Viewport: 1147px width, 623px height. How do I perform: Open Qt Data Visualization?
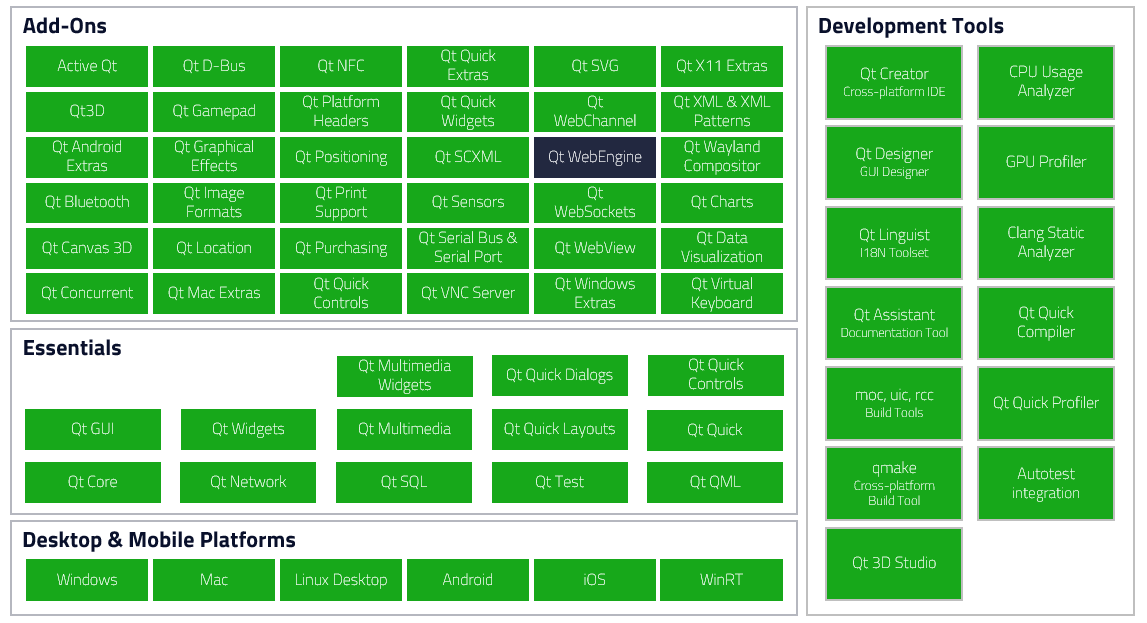(722, 248)
